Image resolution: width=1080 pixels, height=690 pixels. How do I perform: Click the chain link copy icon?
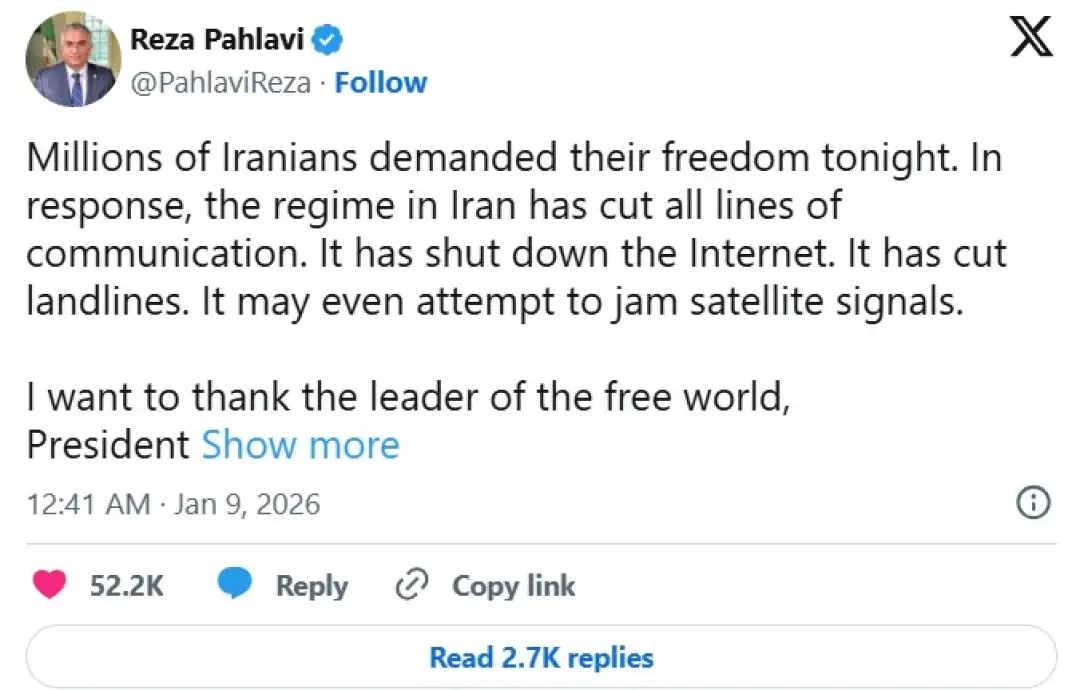(x=411, y=585)
